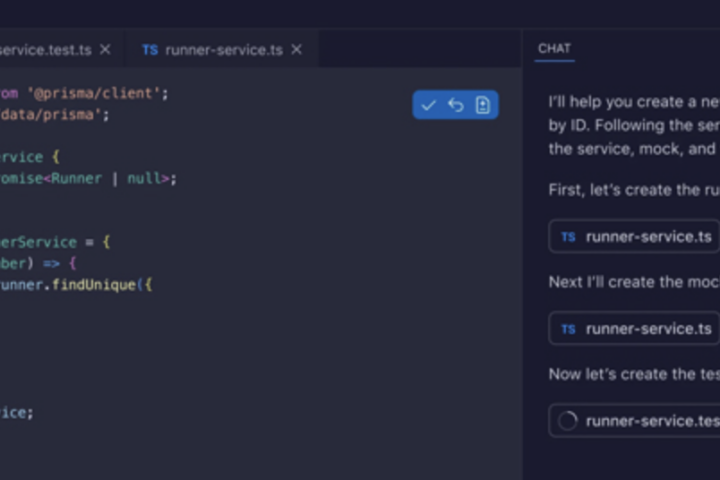Click the loading spinner on runner-service.tes chip
This screenshot has height=480, width=720.
[568, 421]
